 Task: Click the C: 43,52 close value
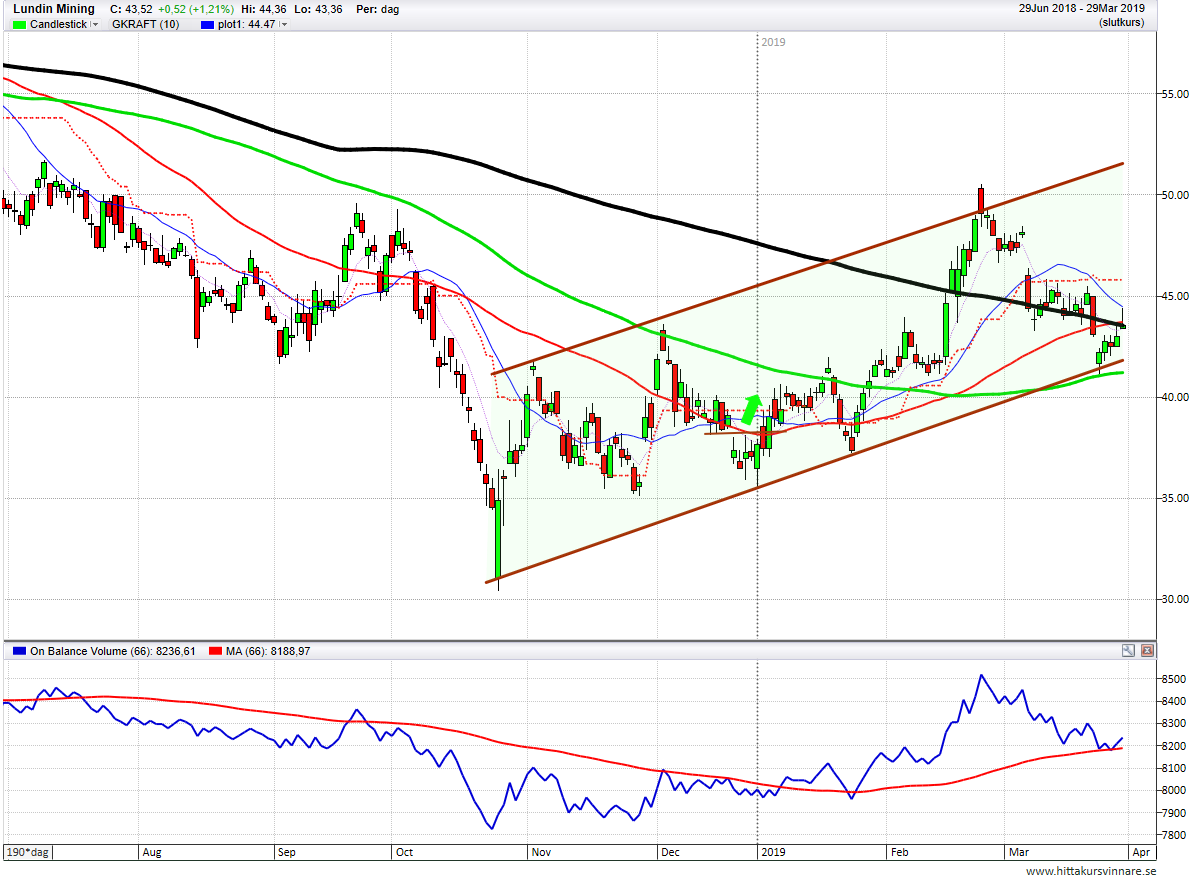pyautogui.click(x=130, y=9)
